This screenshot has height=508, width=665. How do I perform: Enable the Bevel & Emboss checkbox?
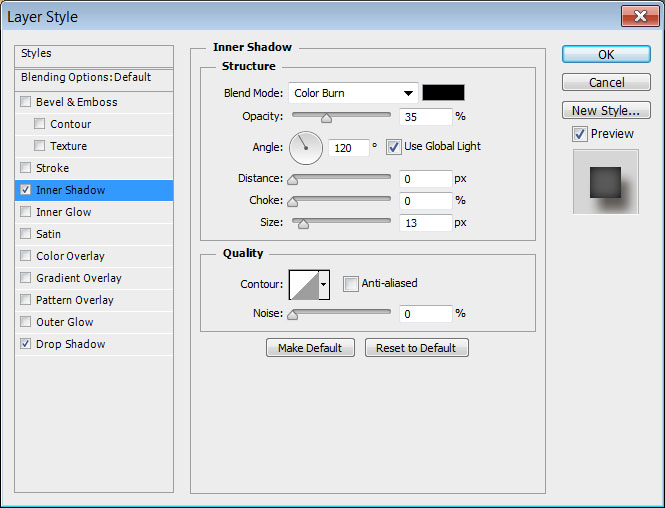click(x=26, y=102)
